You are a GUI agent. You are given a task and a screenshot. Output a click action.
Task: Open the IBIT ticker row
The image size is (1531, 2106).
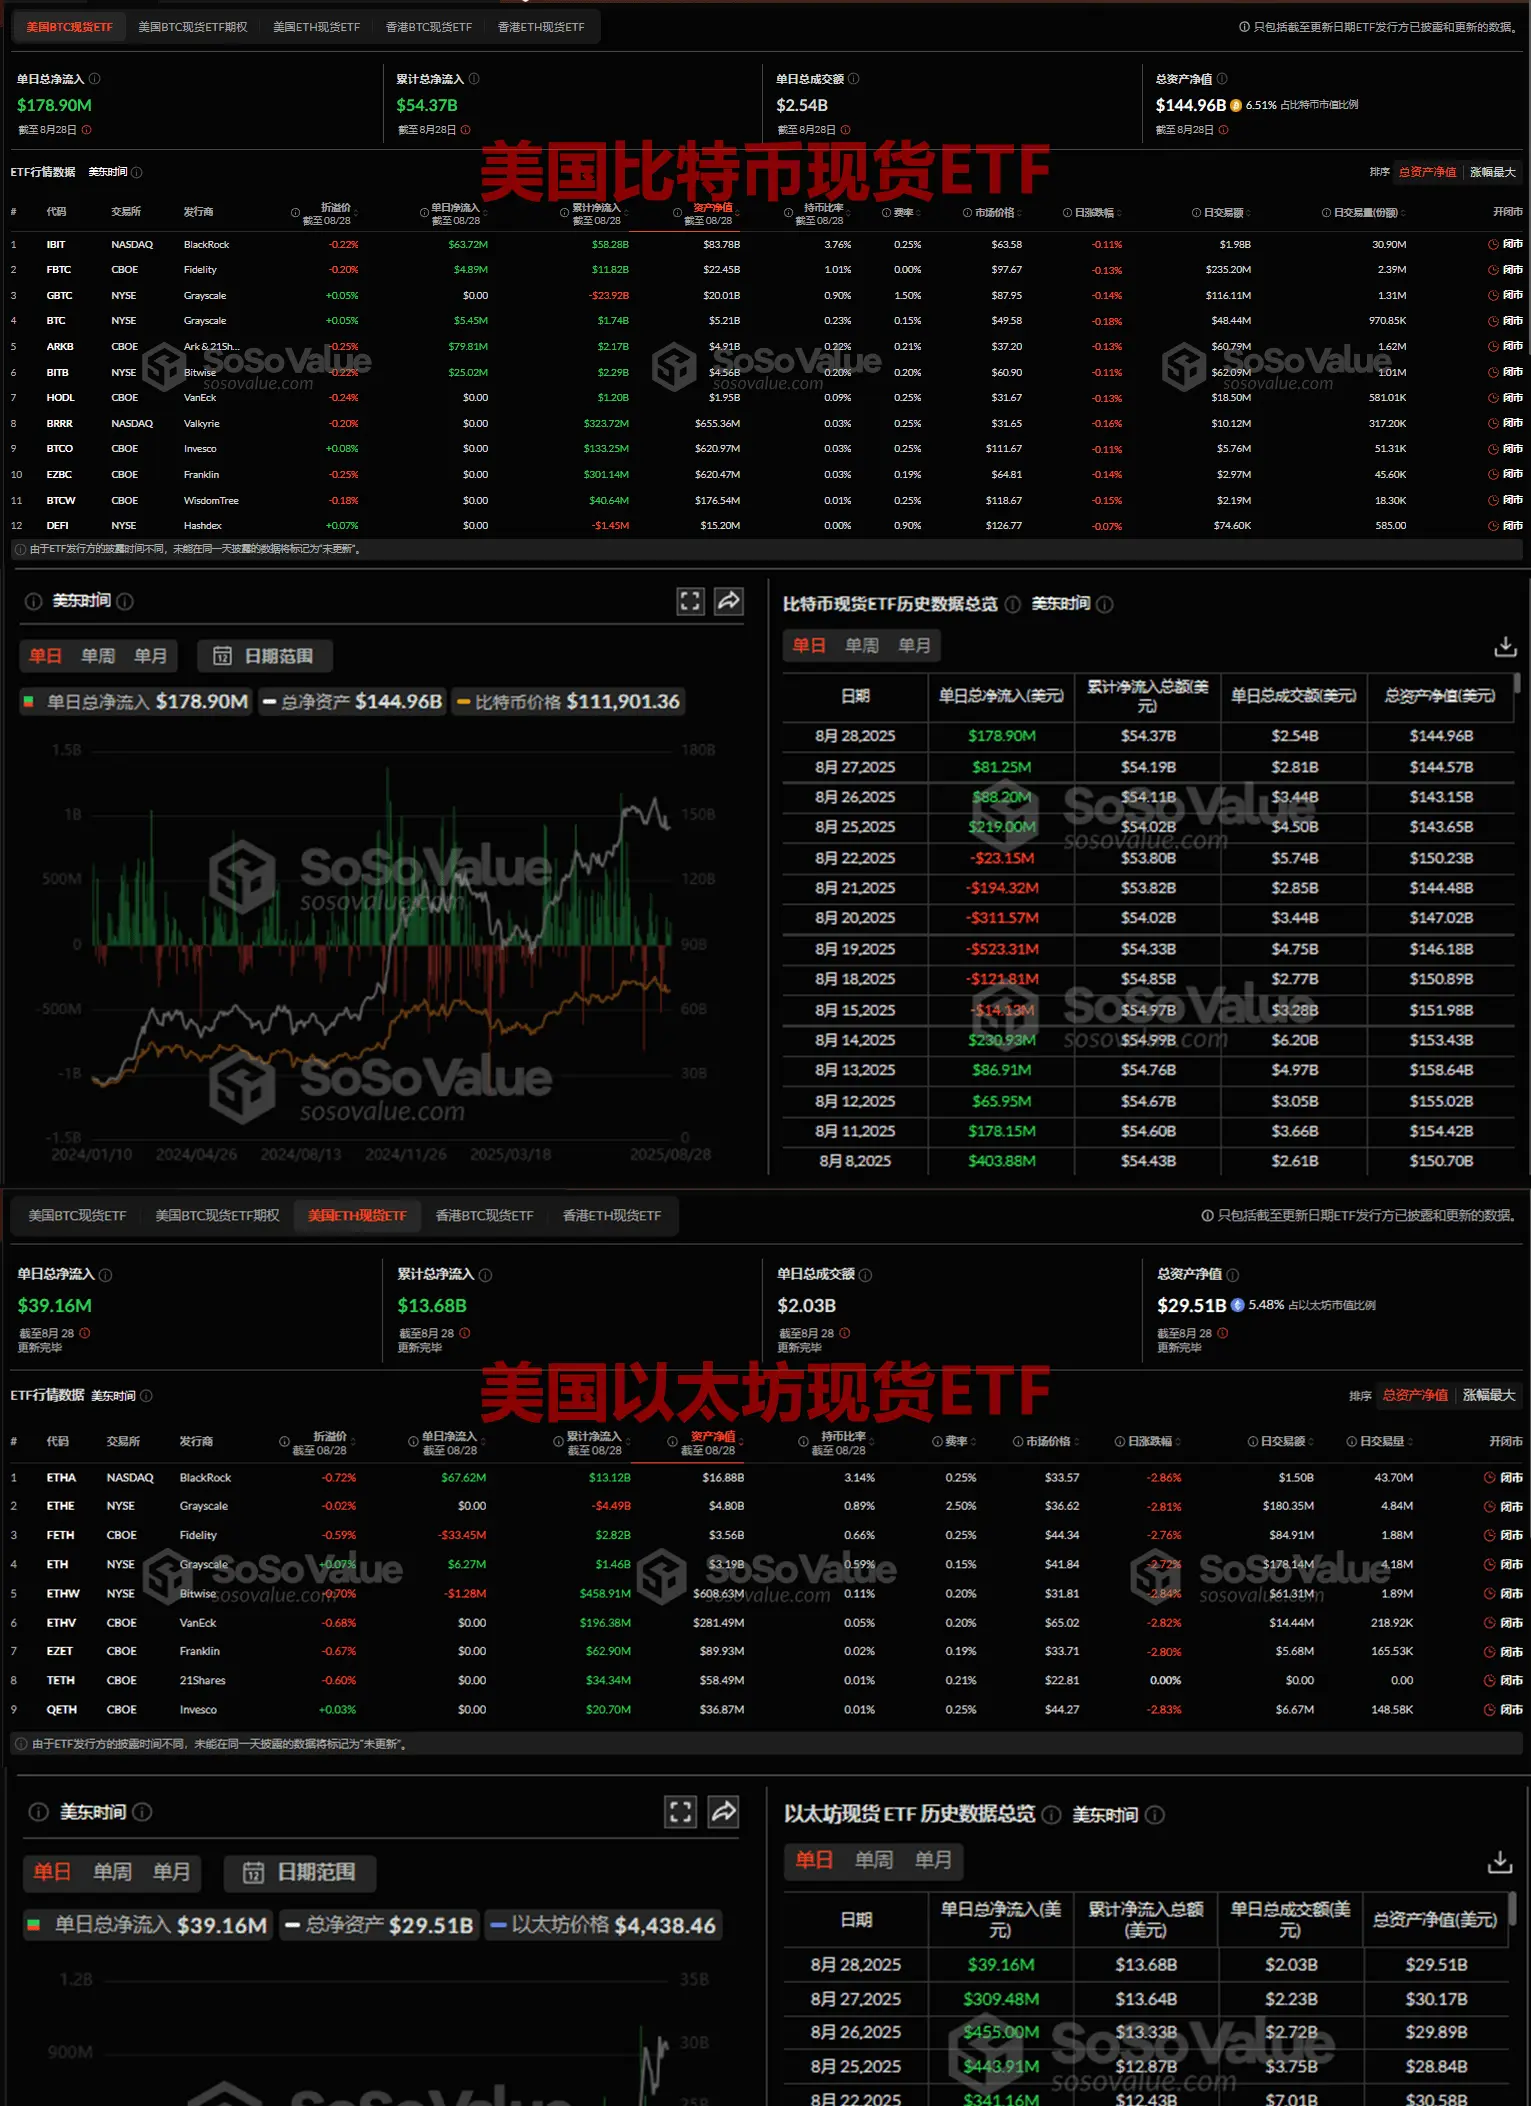[765, 244]
